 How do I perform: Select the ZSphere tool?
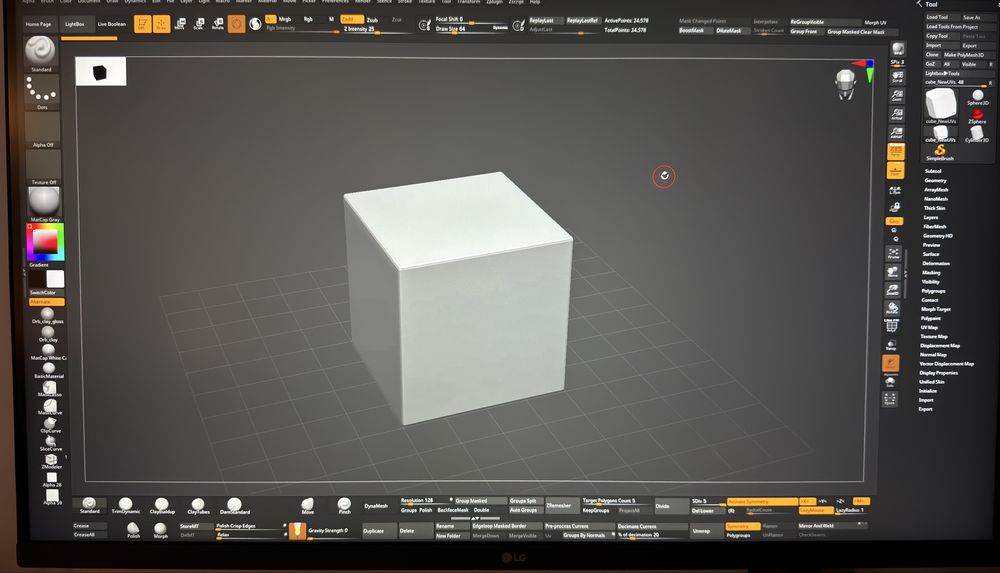pos(977,115)
